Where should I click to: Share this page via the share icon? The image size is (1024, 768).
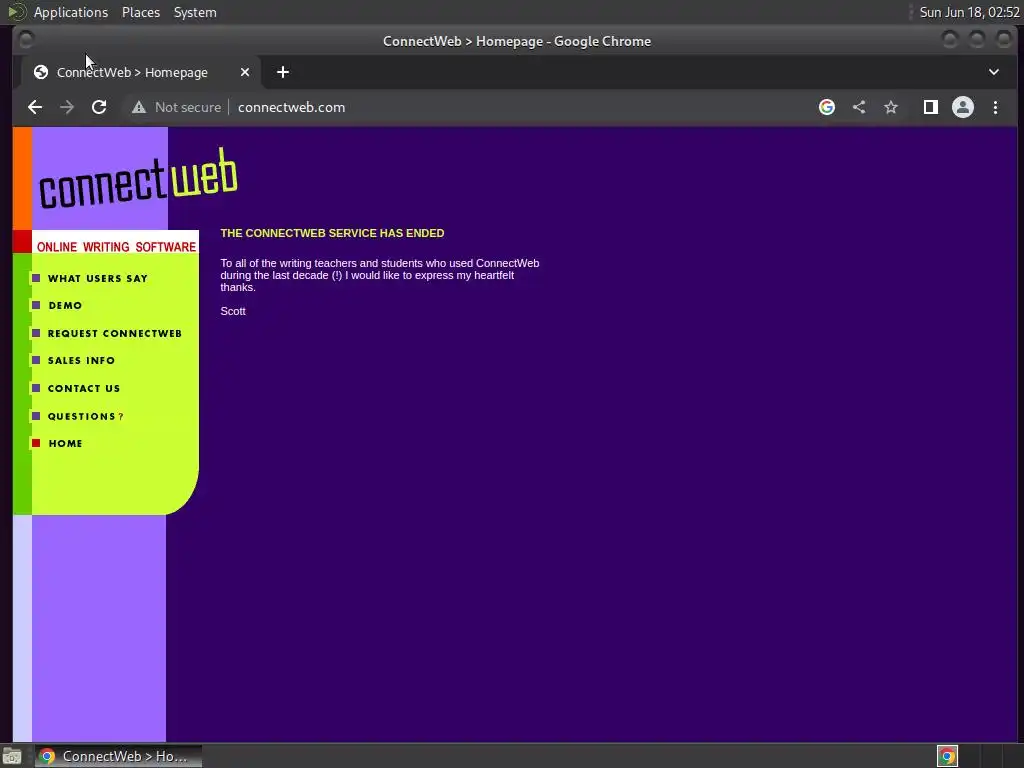coord(859,107)
